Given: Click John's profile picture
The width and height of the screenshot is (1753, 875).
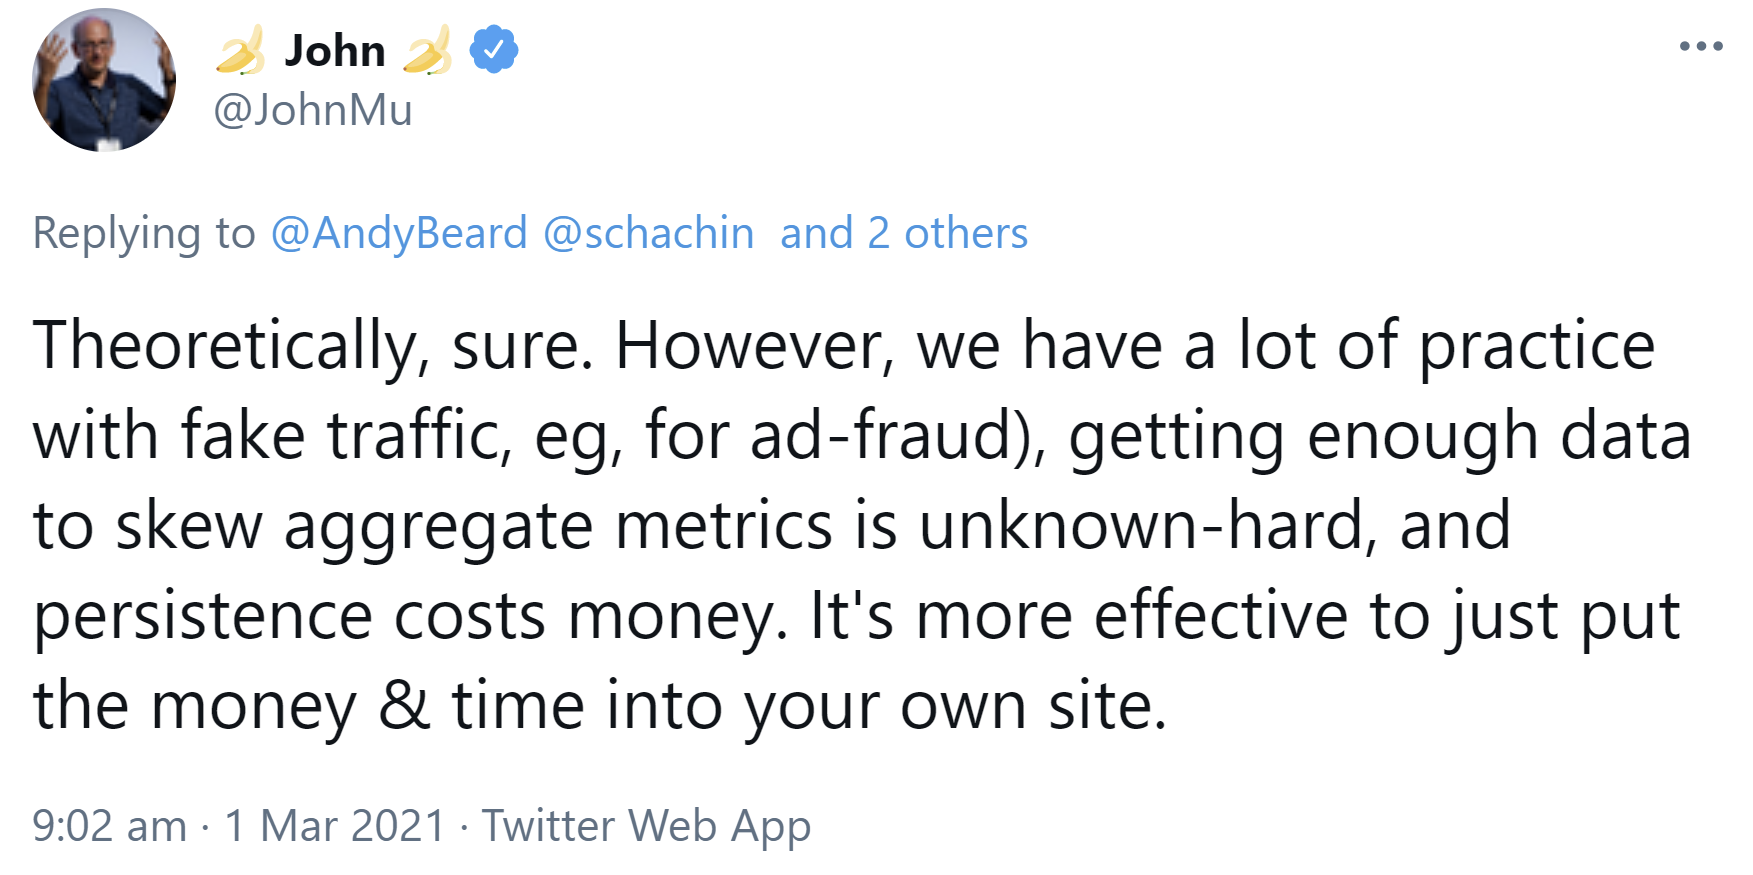Looking at the screenshot, I should pyautogui.click(x=104, y=80).
